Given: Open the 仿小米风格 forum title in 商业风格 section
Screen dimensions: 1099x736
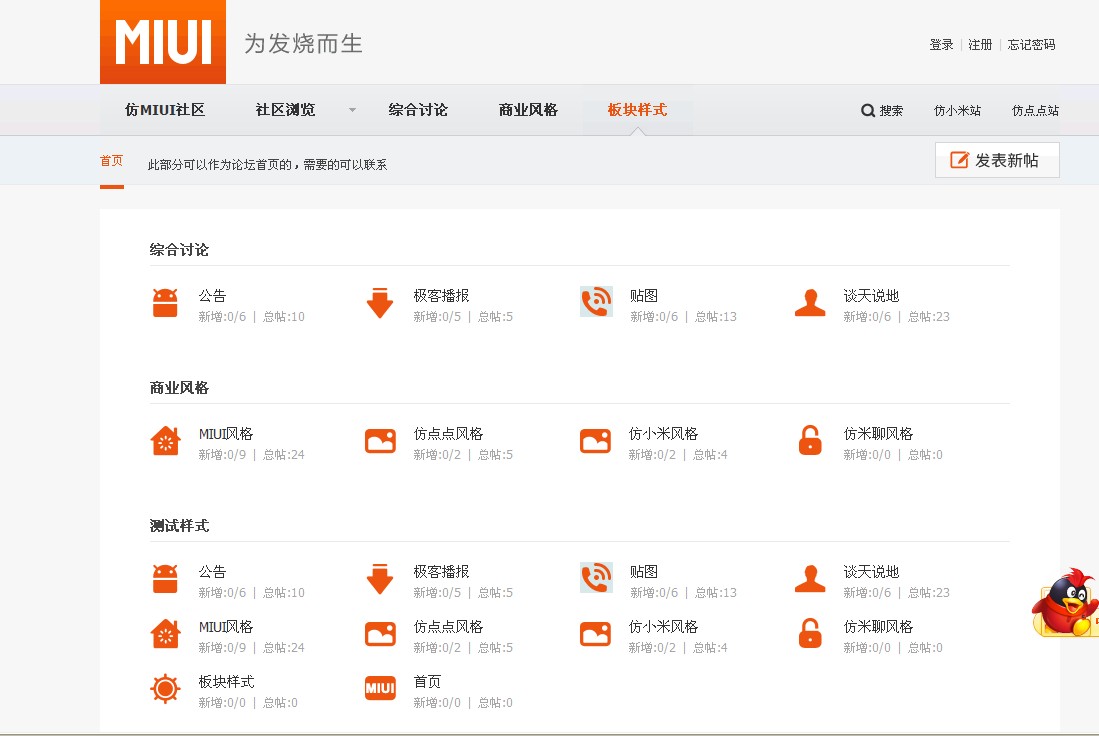Looking at the screenshot, I should point(663,434).
